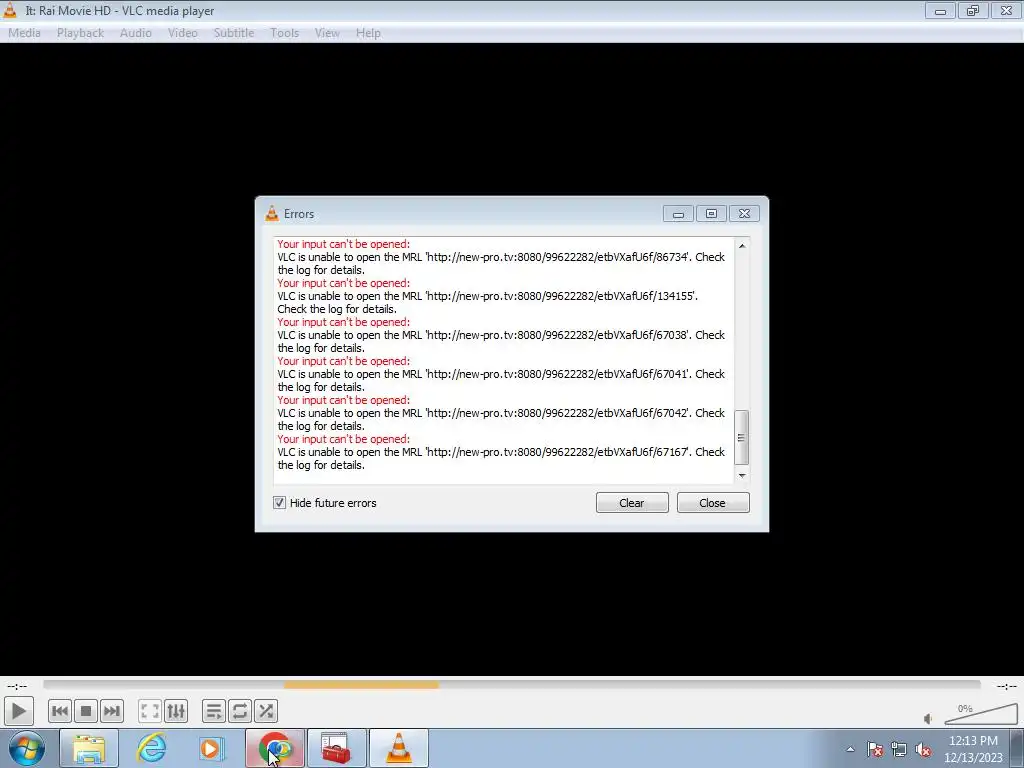This screenshot has height=768, width=1024.
Task: Show hidden tray icons arrow
Action: (x=850, y=749)
